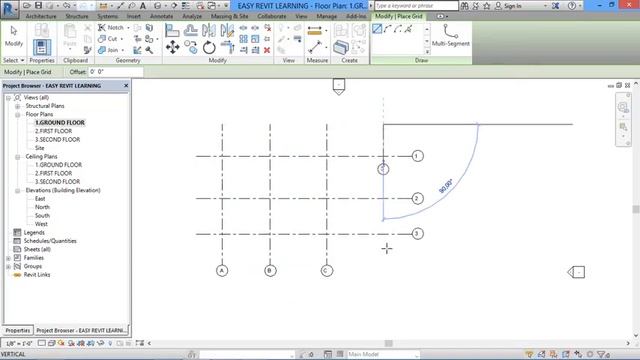Click the Scale tool icon
The image size is (640, 360).
[x=255, y=39]
